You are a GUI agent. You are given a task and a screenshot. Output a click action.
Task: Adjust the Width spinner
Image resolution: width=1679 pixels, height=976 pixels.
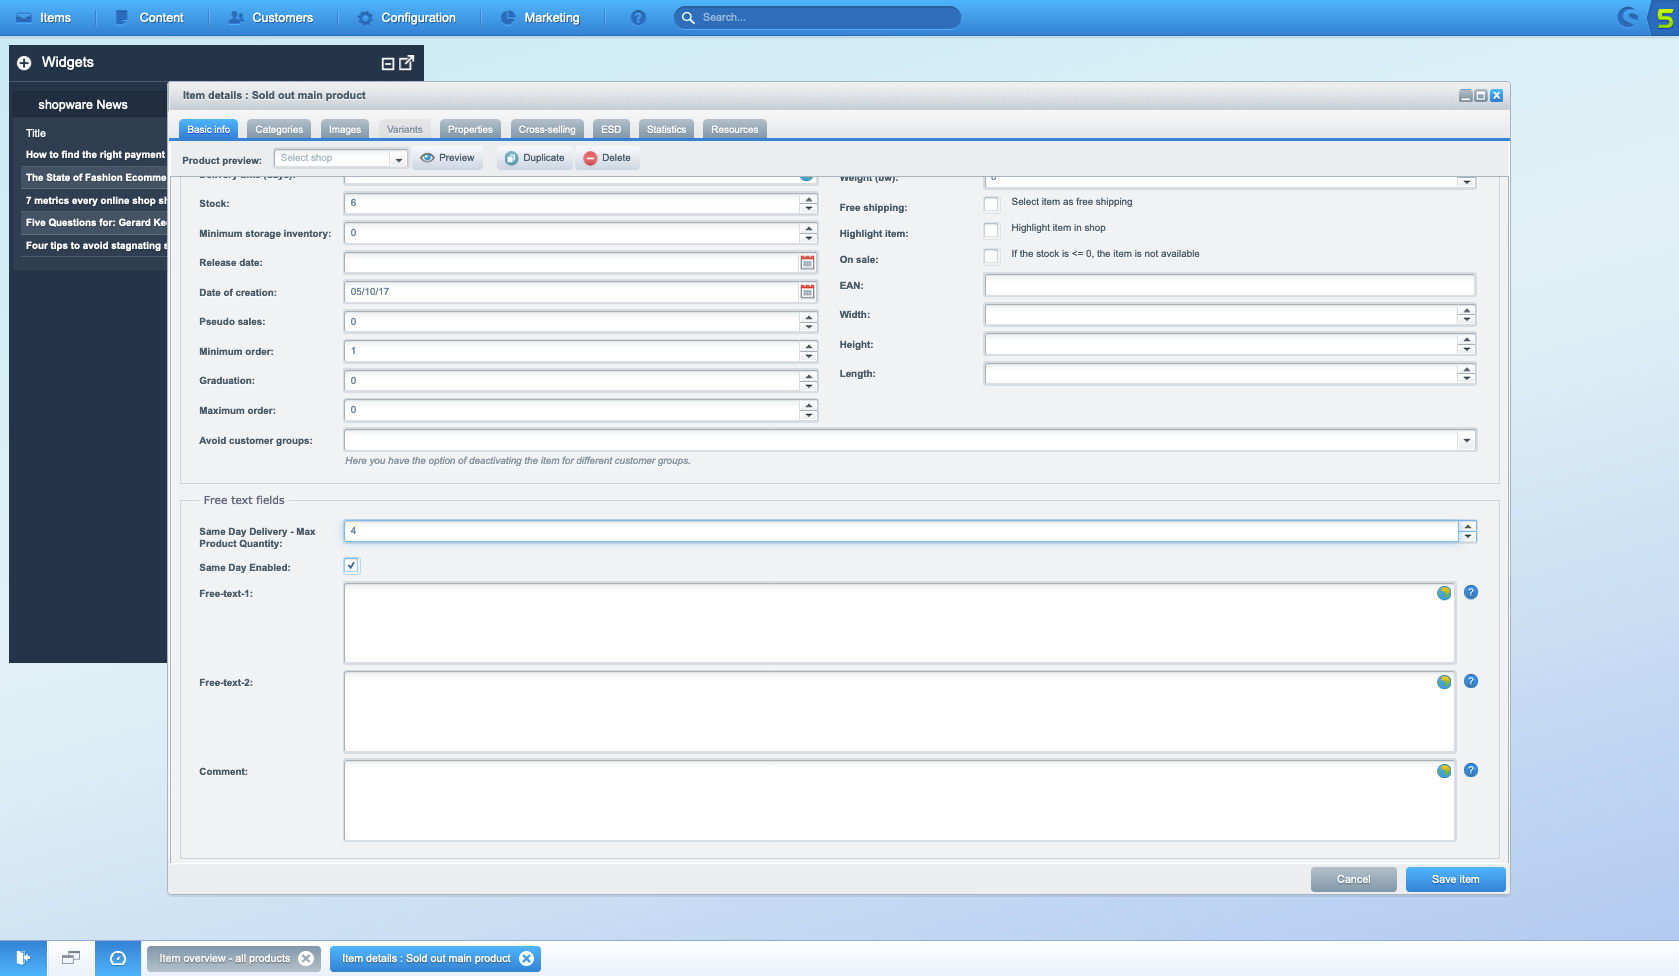(1467, 315)
